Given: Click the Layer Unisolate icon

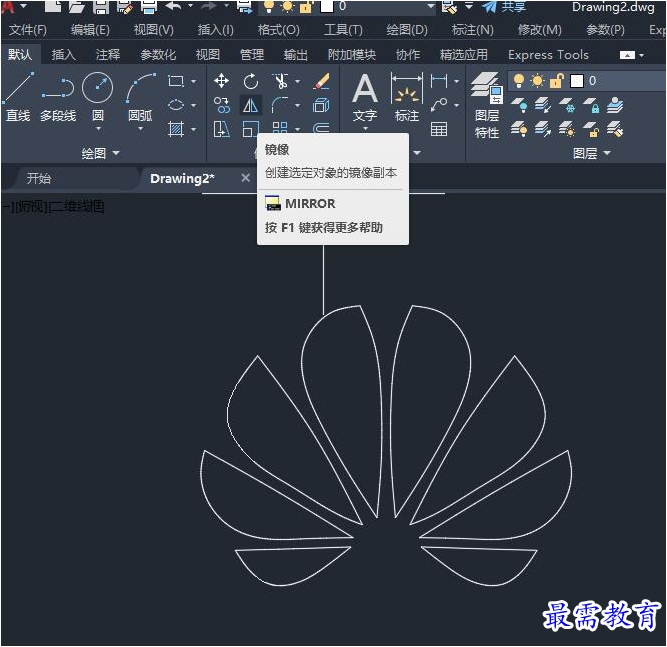Looking at the screenshot, I should click(543, 129).
